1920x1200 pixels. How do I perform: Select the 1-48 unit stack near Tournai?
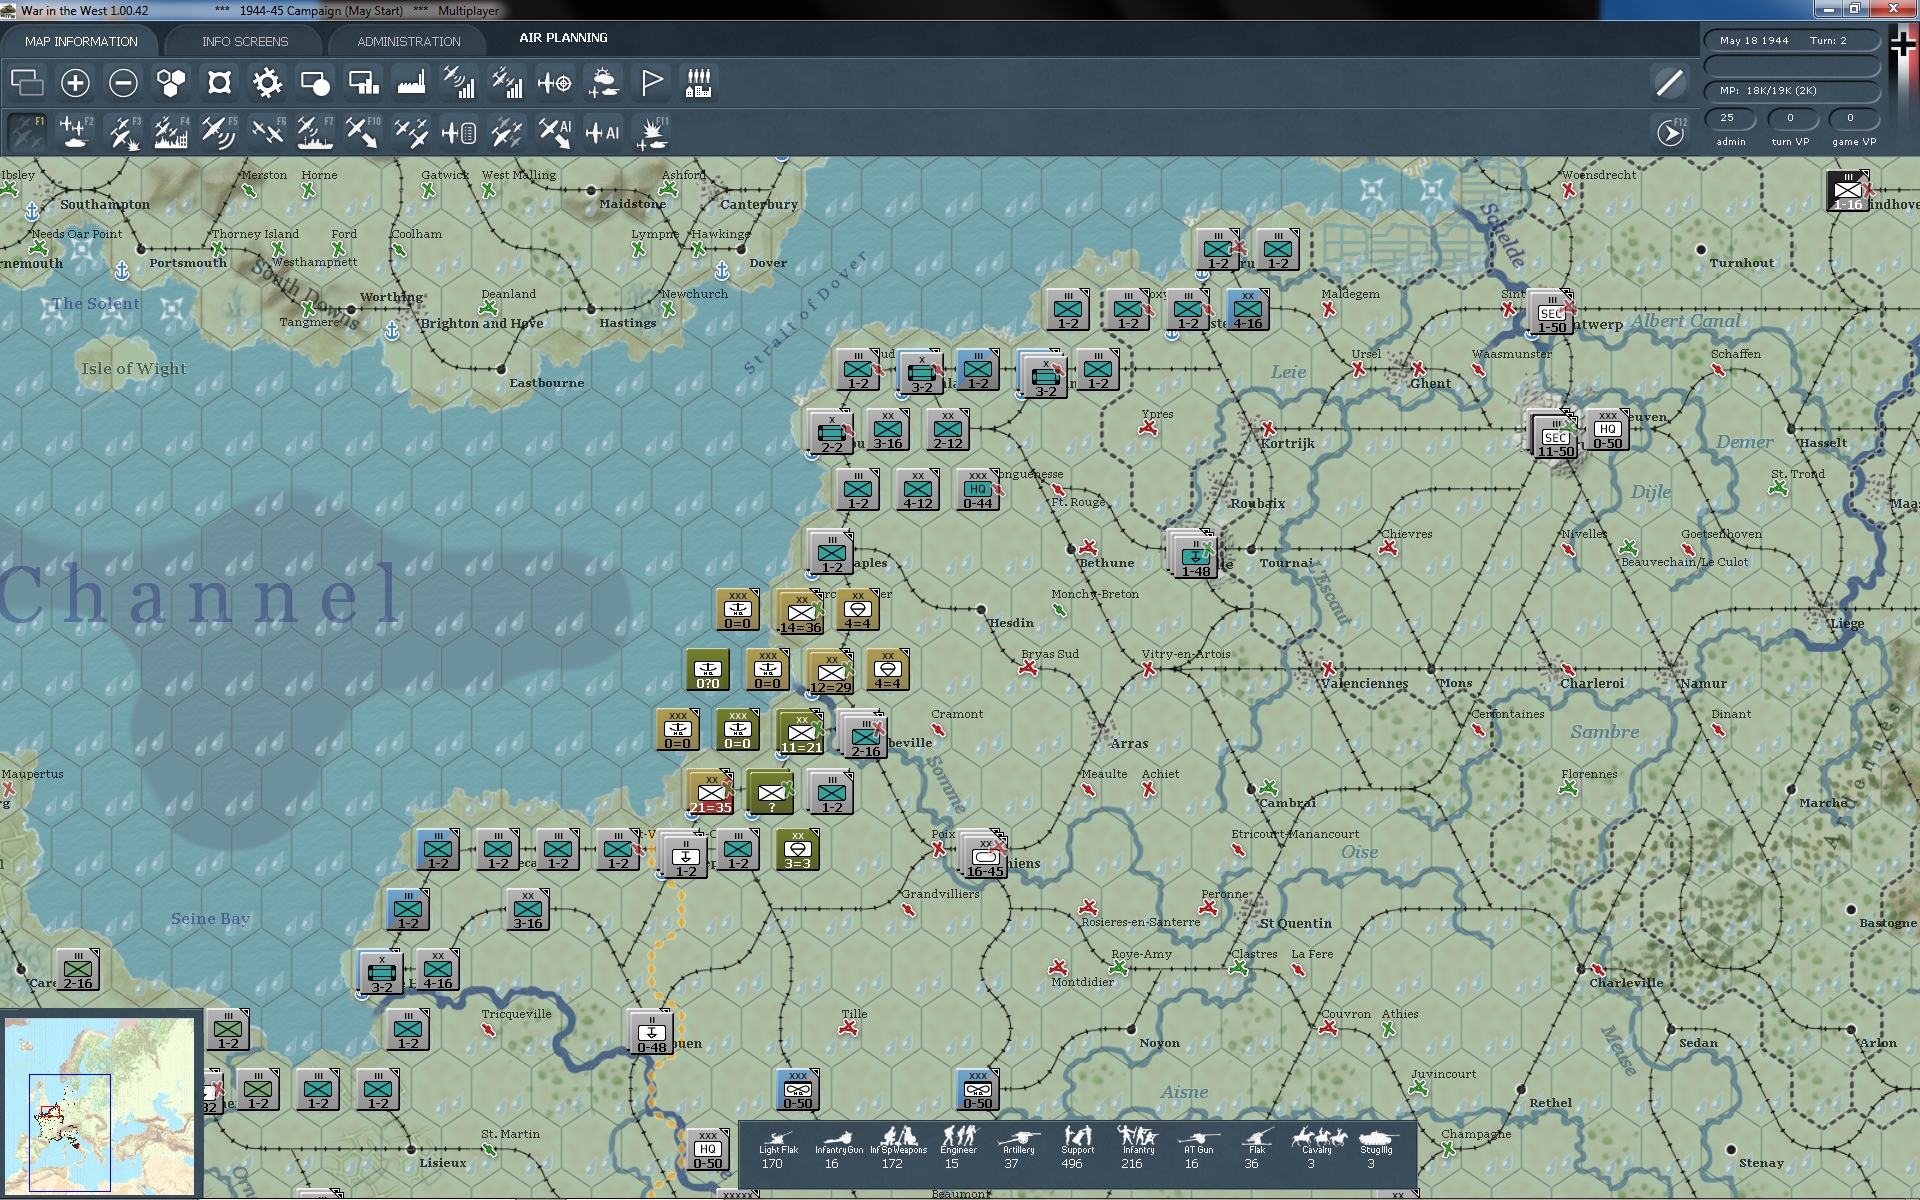coord(1194,555)
